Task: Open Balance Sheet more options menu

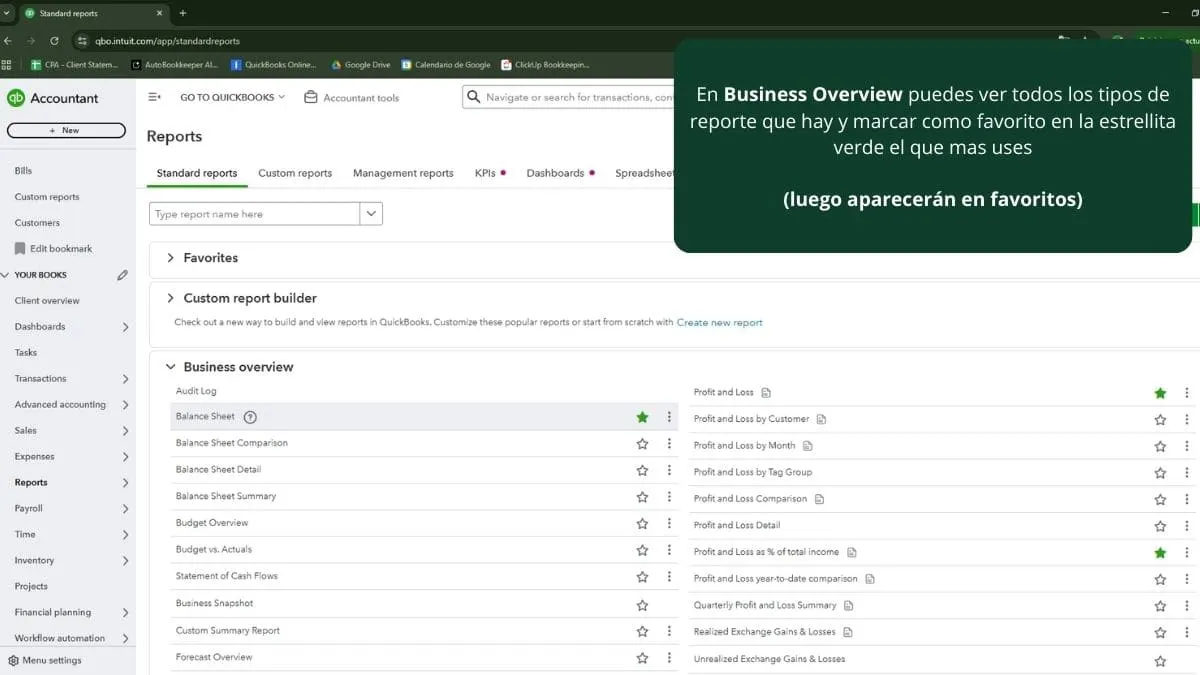Action: click(x=669, y=417)
